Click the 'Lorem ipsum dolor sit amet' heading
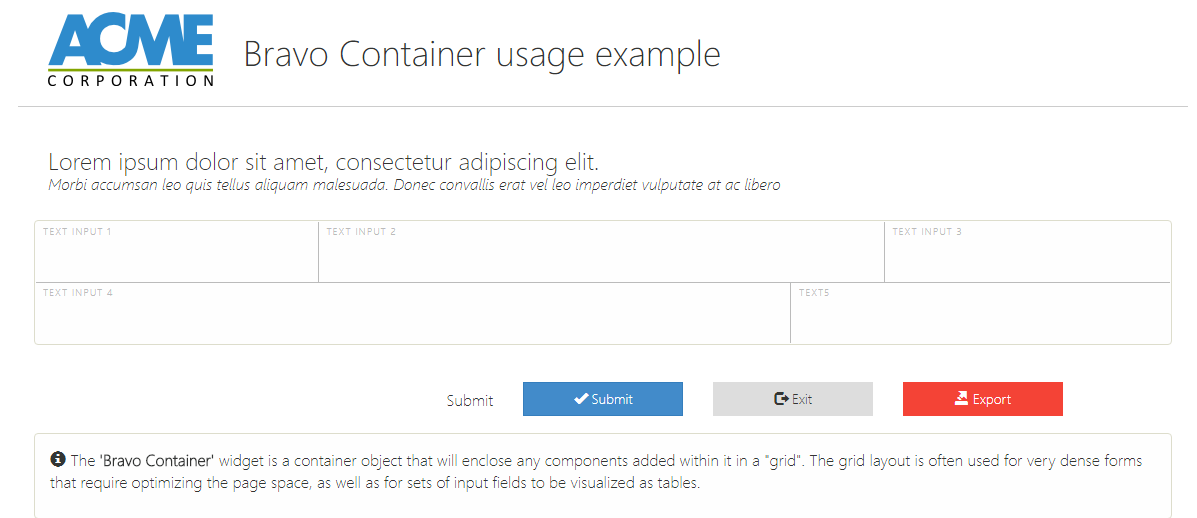Viewport: 1197px width, 518px height. coord(323,162)
